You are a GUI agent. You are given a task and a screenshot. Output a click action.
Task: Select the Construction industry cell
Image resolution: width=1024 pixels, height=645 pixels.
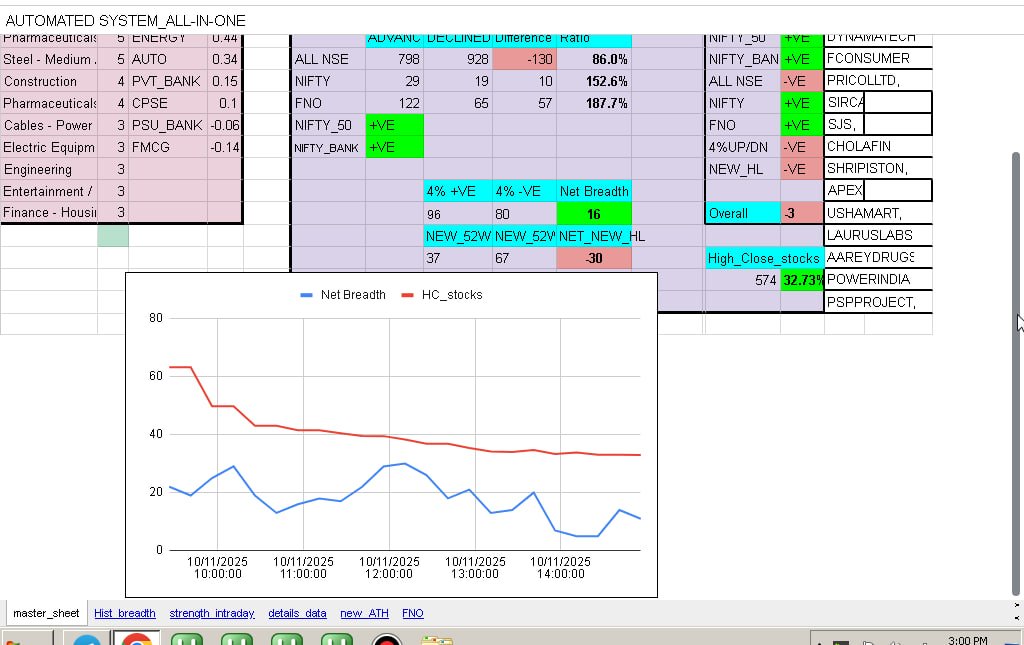pos(49,81)
